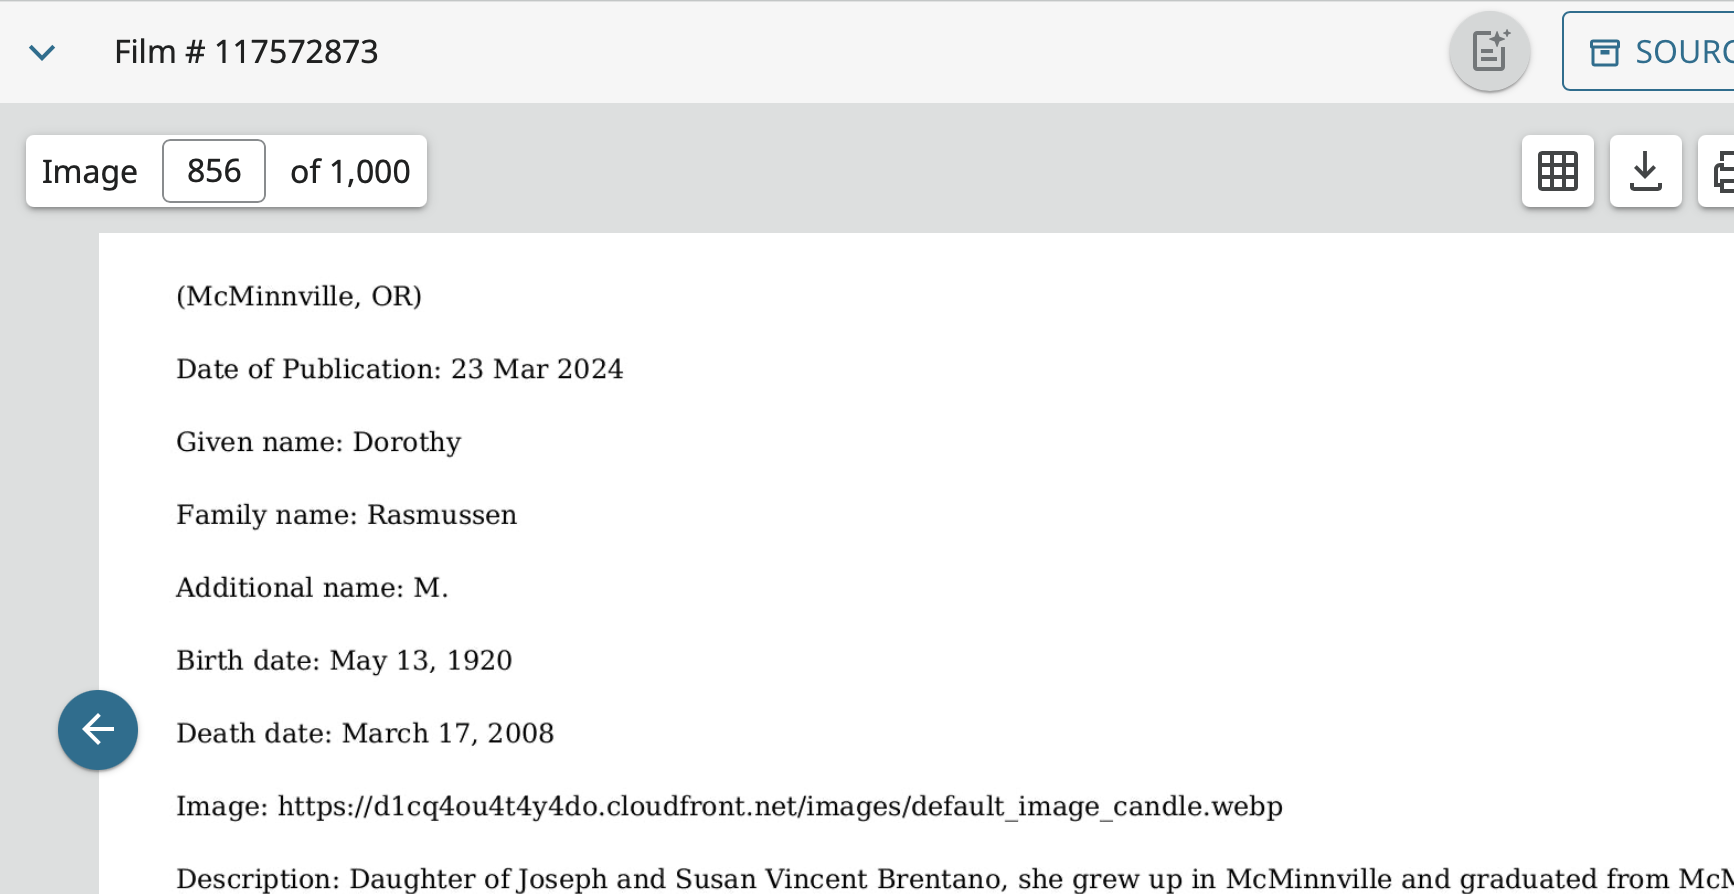Click the 'Additional name: M.' line

click(x=312, y=588)
